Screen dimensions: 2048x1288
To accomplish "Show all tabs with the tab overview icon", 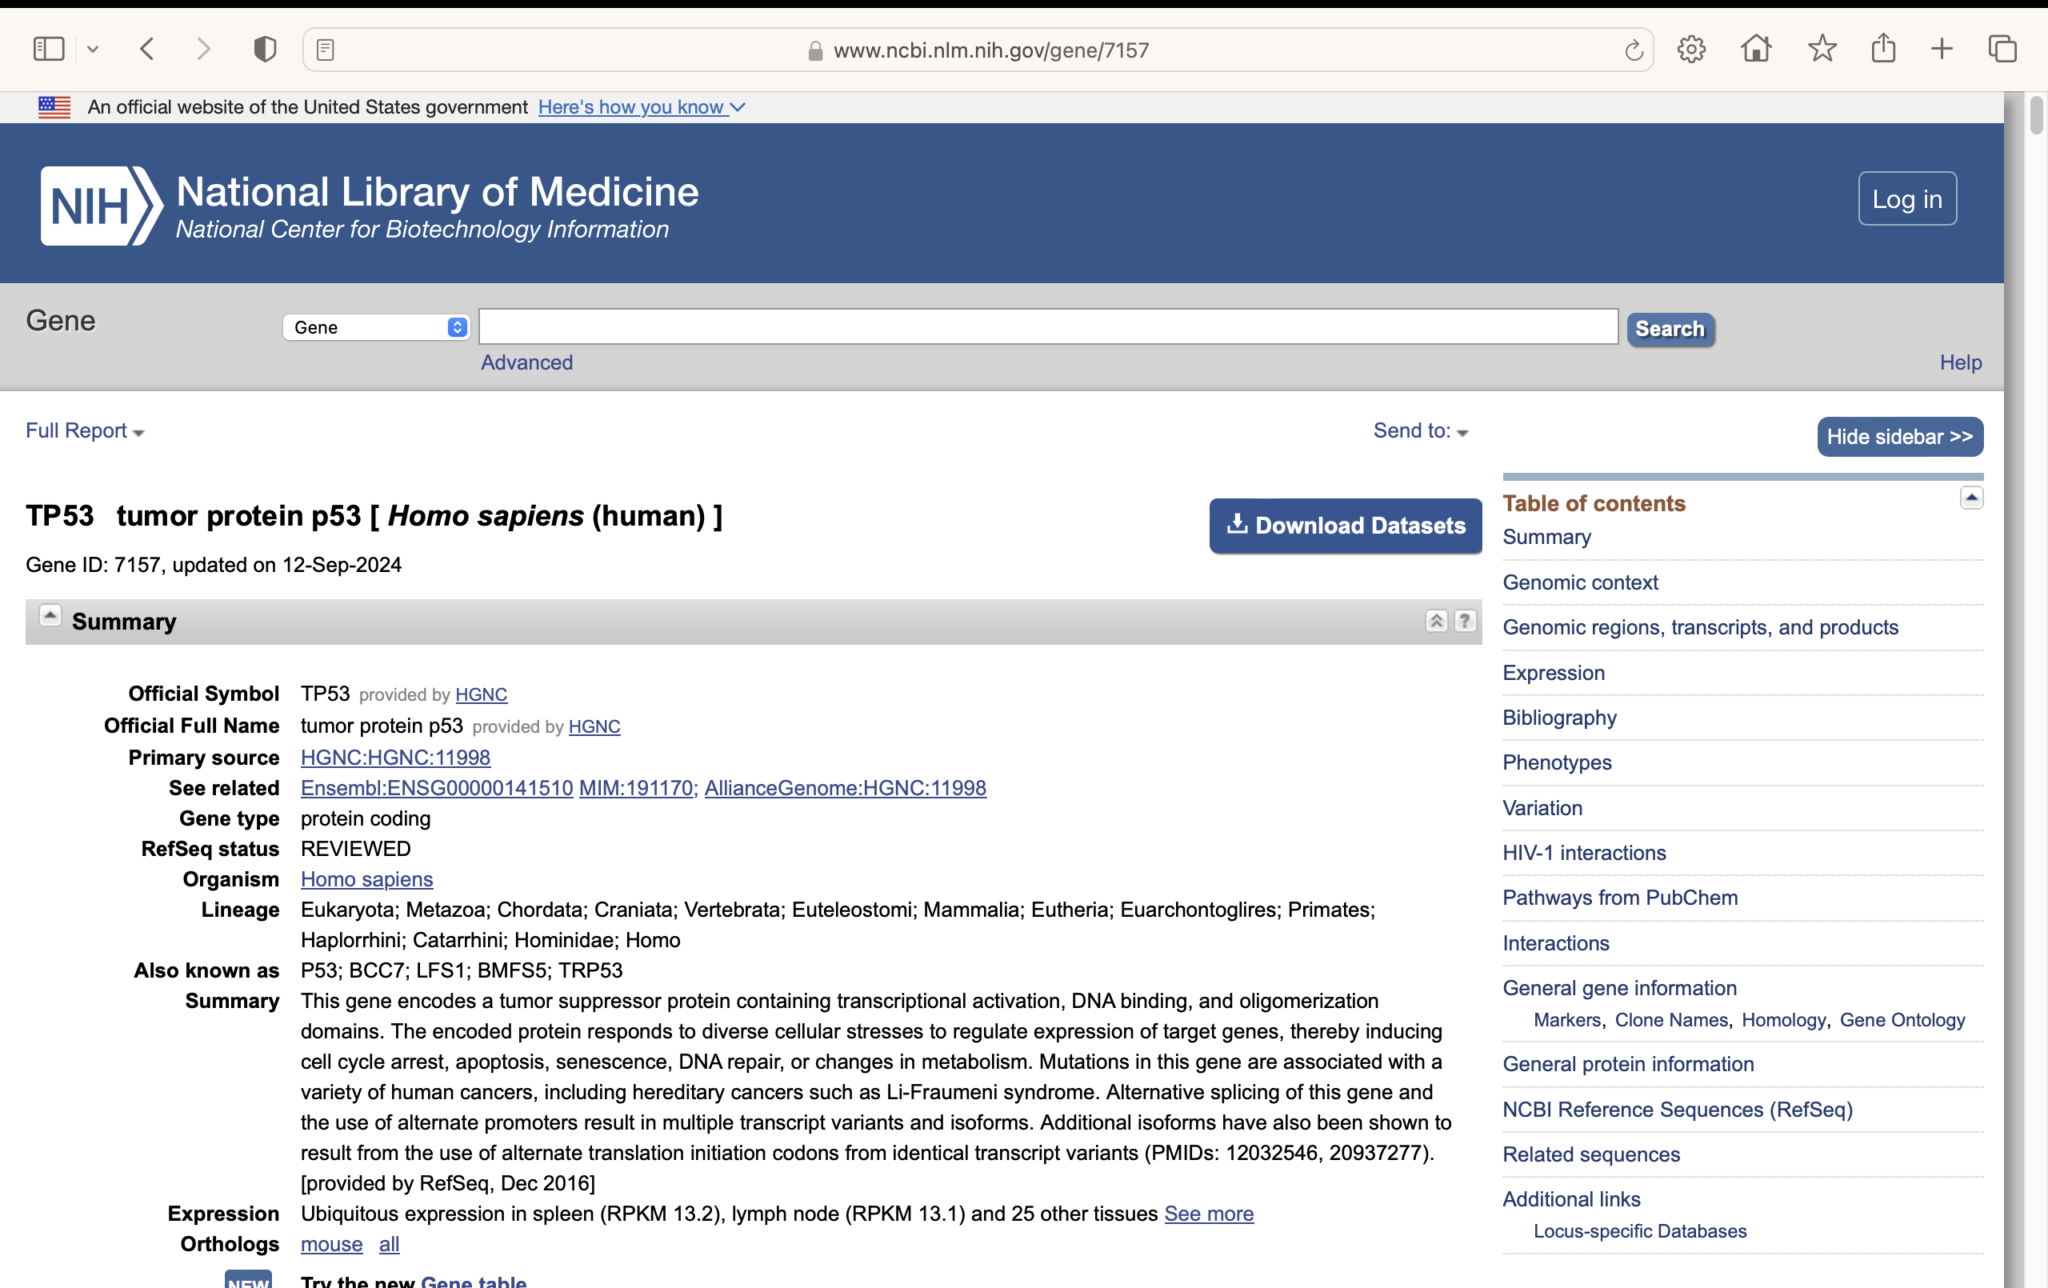I will point(2003,48).
